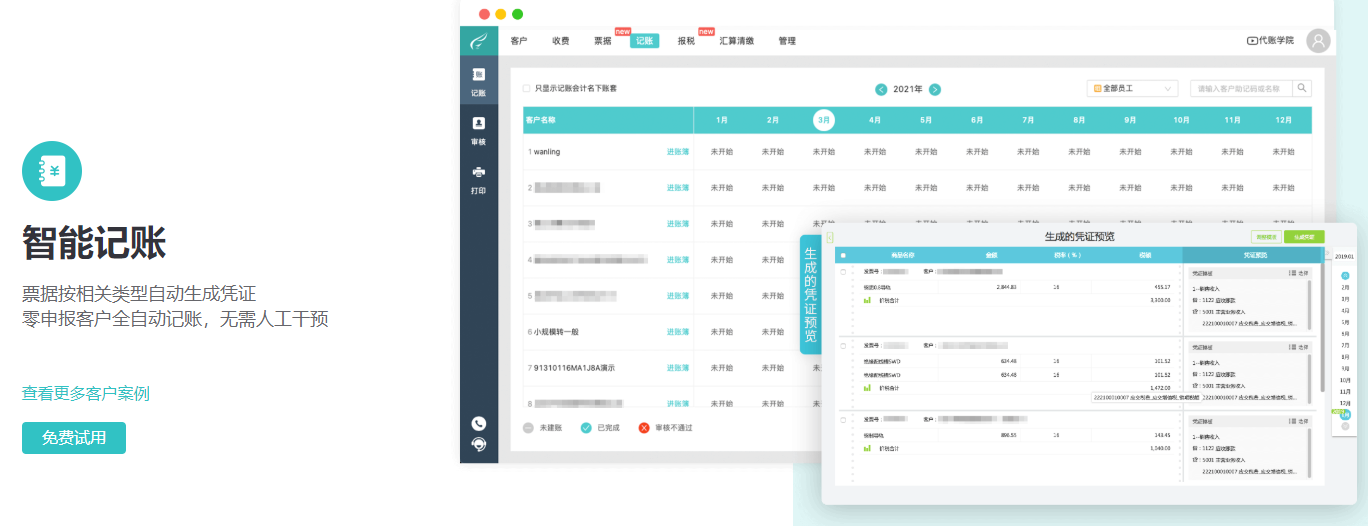Image resolution: width=1368 pixels, height=526 pixels.
Task: Open the 查看更多客户案例 link
Action: point(86,394)
